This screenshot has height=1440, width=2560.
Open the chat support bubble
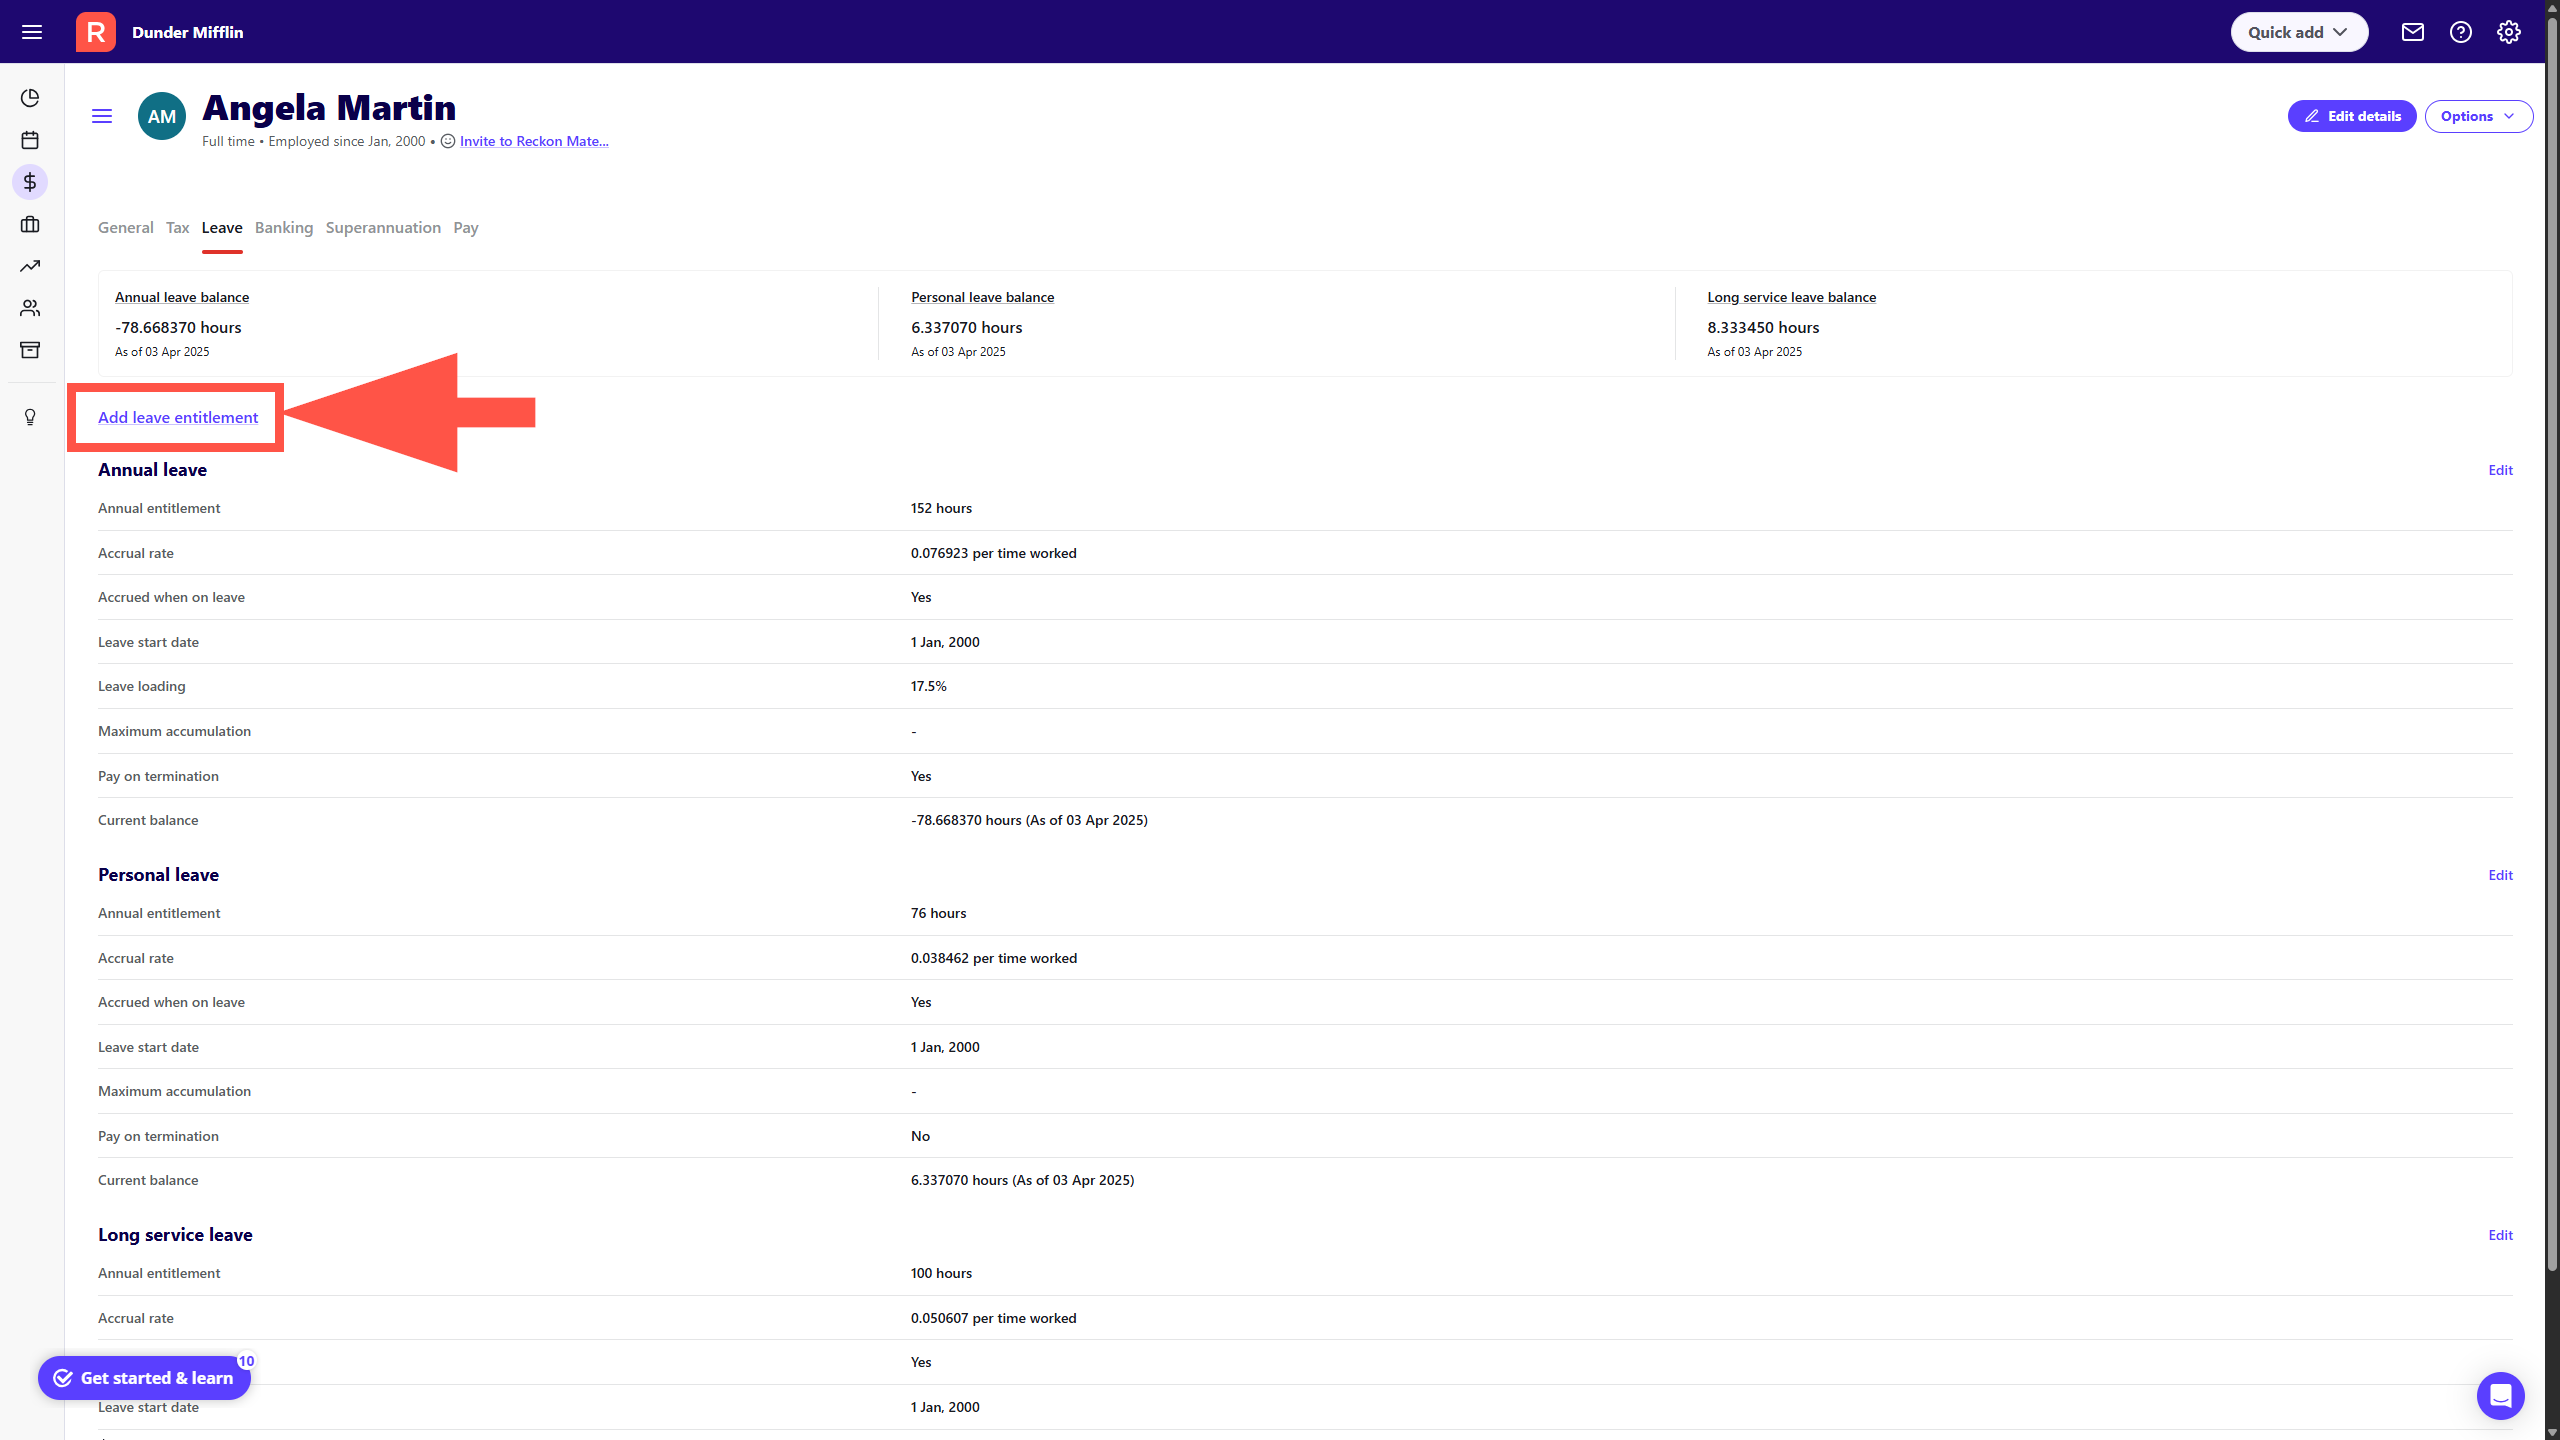[x=2499, y=1395]
